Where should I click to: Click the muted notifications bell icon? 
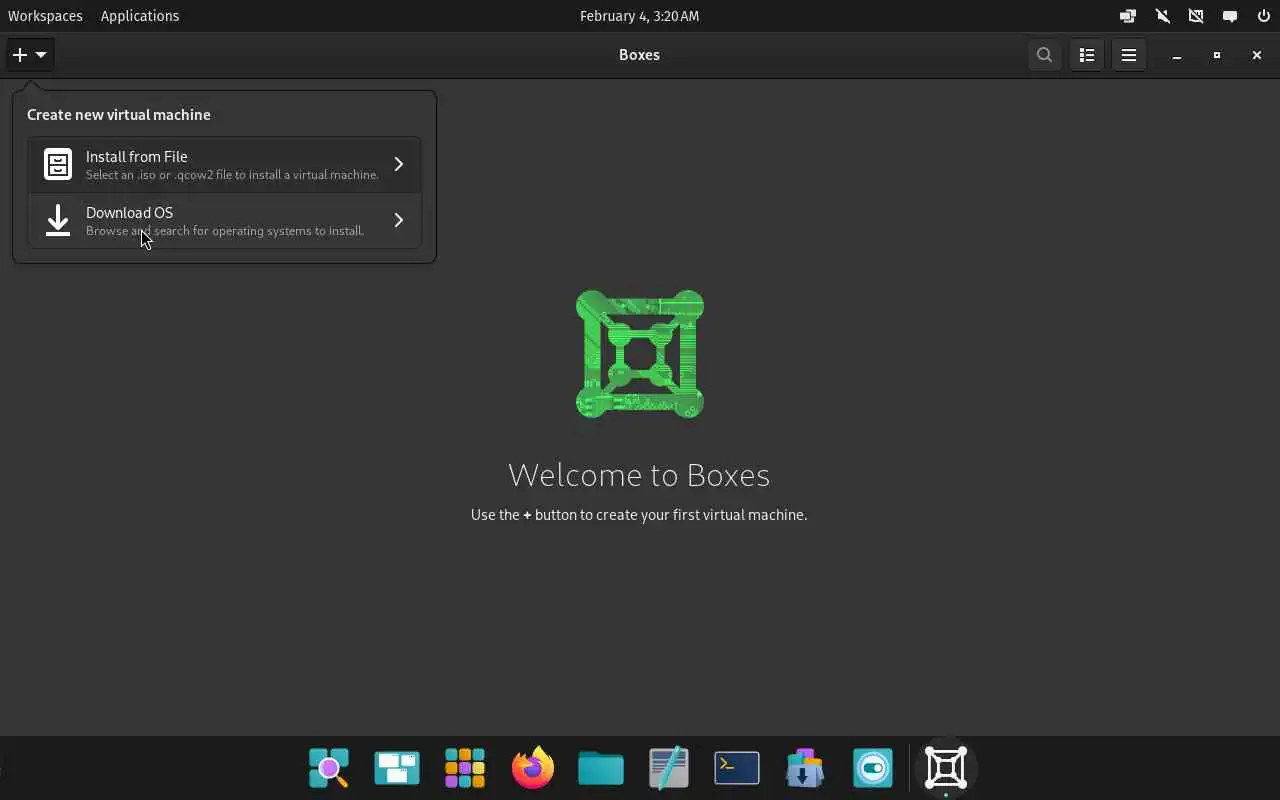[x=1162, y=16]
